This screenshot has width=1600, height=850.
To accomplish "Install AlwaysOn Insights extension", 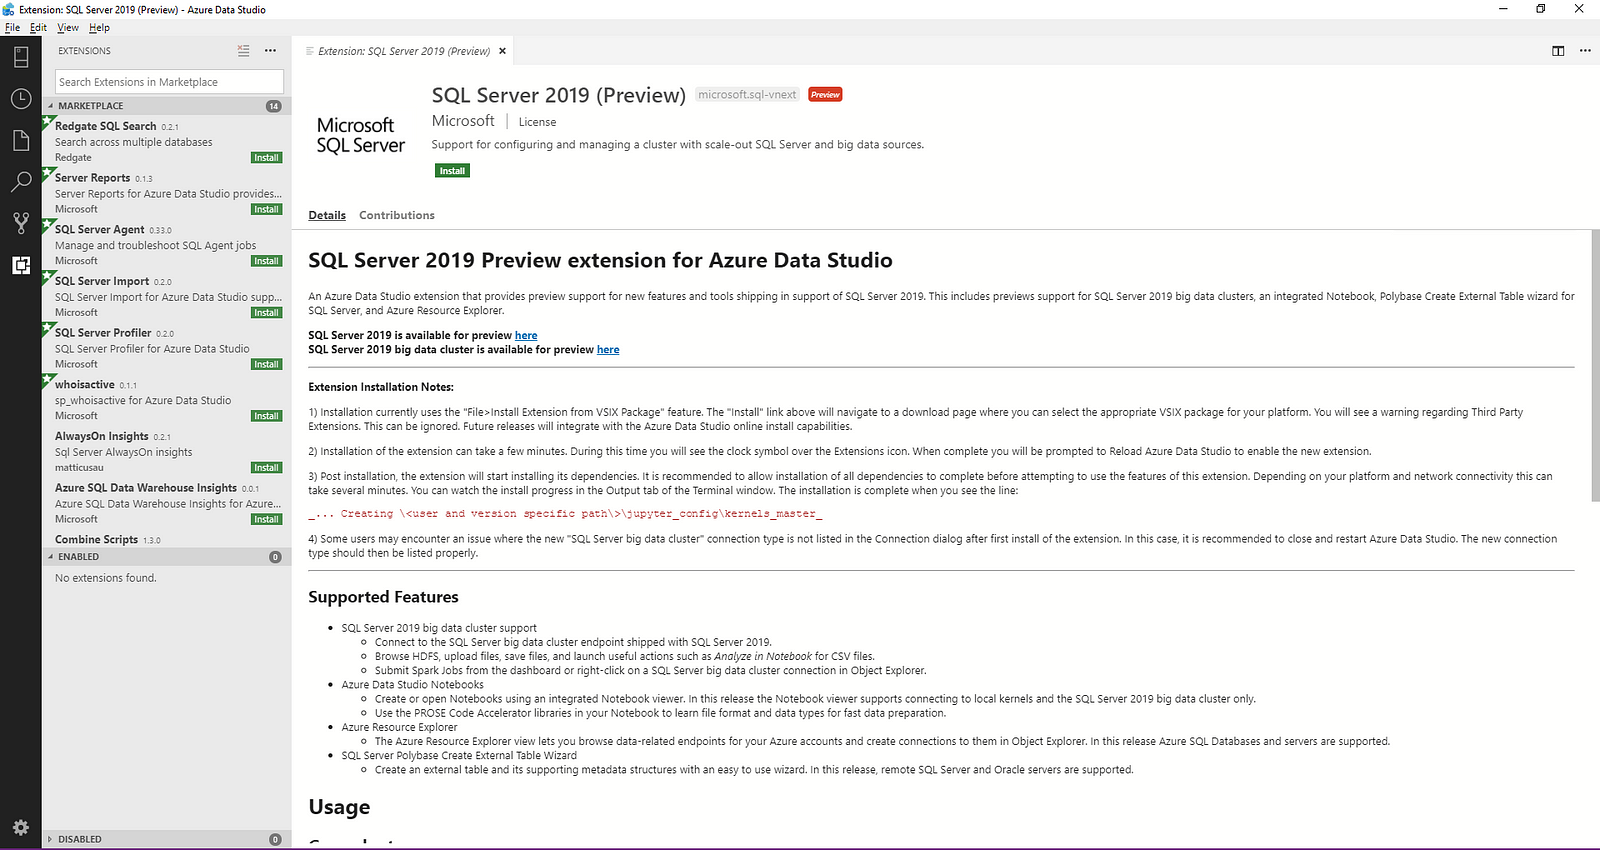I will (266, 468).
